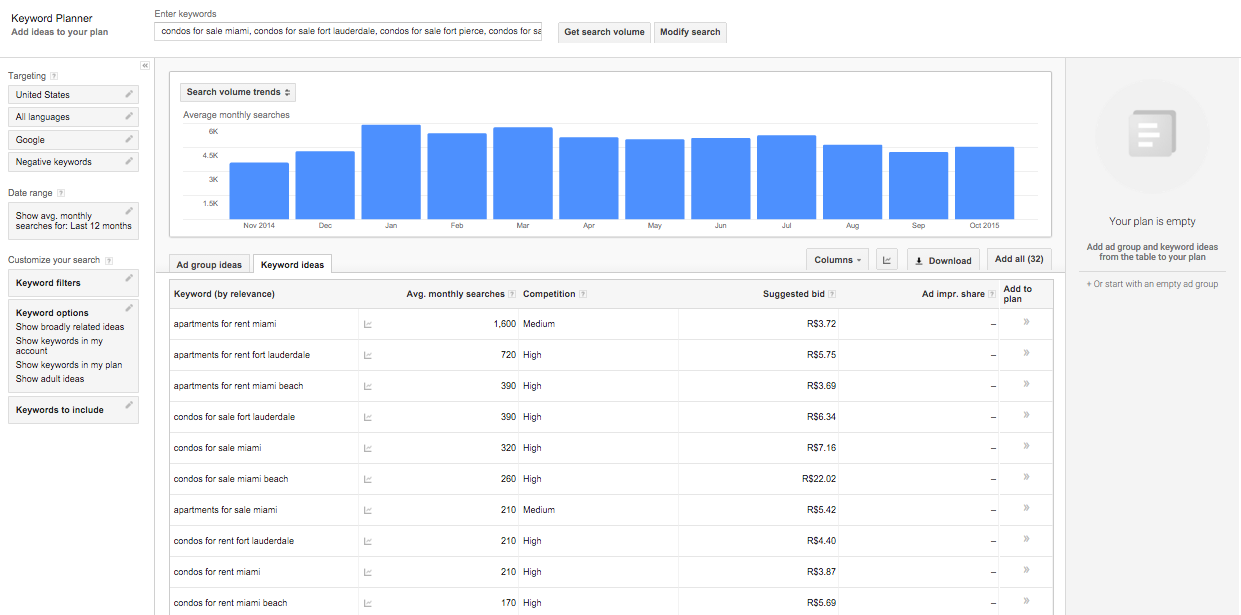Click 1,600 monthly searches value
Screen dimensions: 1241x615
click(x=505, y=324)
